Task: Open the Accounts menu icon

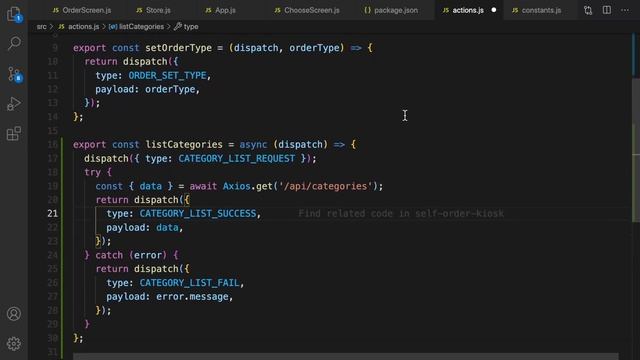Action: point(14,313)
